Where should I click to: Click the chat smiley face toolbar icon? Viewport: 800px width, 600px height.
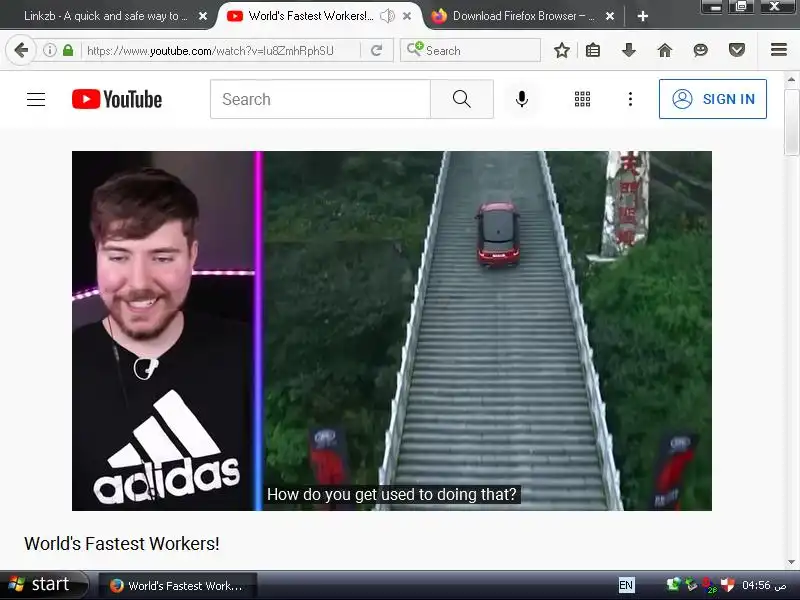point(701,50)
